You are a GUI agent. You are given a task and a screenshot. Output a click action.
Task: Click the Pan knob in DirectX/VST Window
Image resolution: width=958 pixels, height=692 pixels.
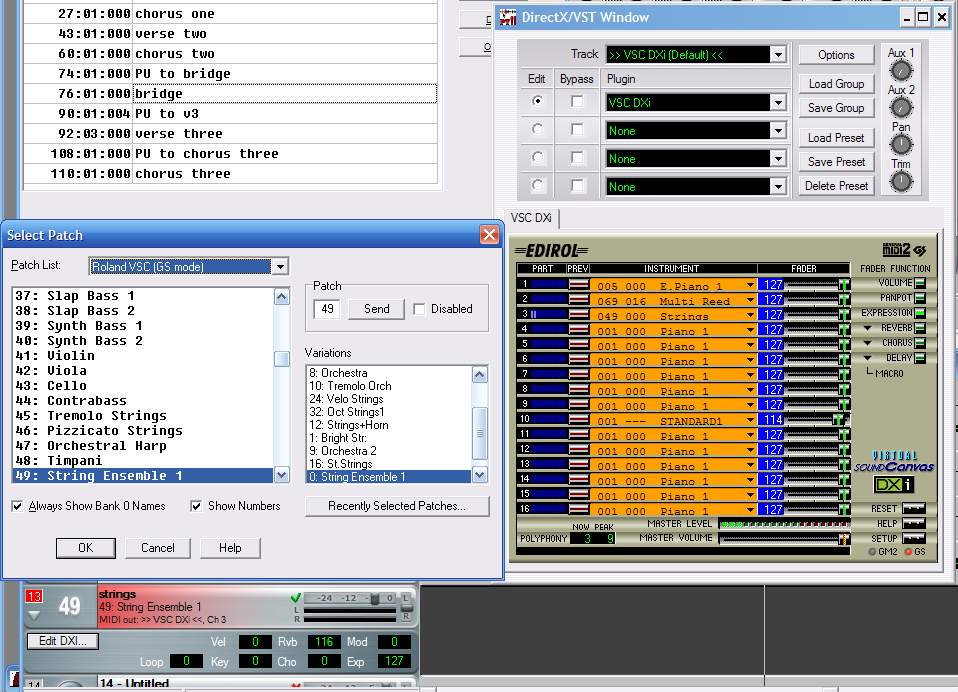click(901, 145)
